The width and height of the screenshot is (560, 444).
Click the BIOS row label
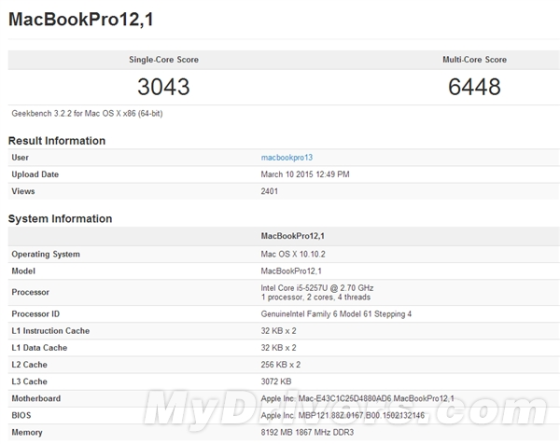(21, 415)
